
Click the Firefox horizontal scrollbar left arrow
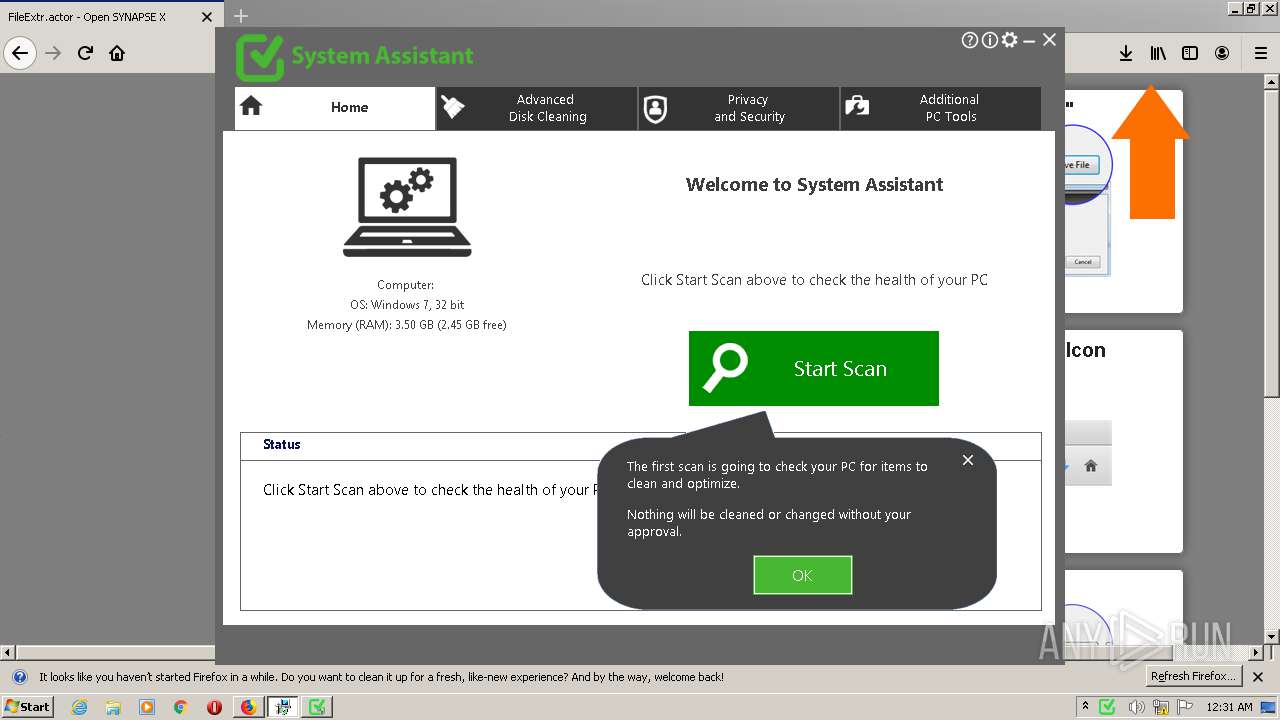pos(8,652)
